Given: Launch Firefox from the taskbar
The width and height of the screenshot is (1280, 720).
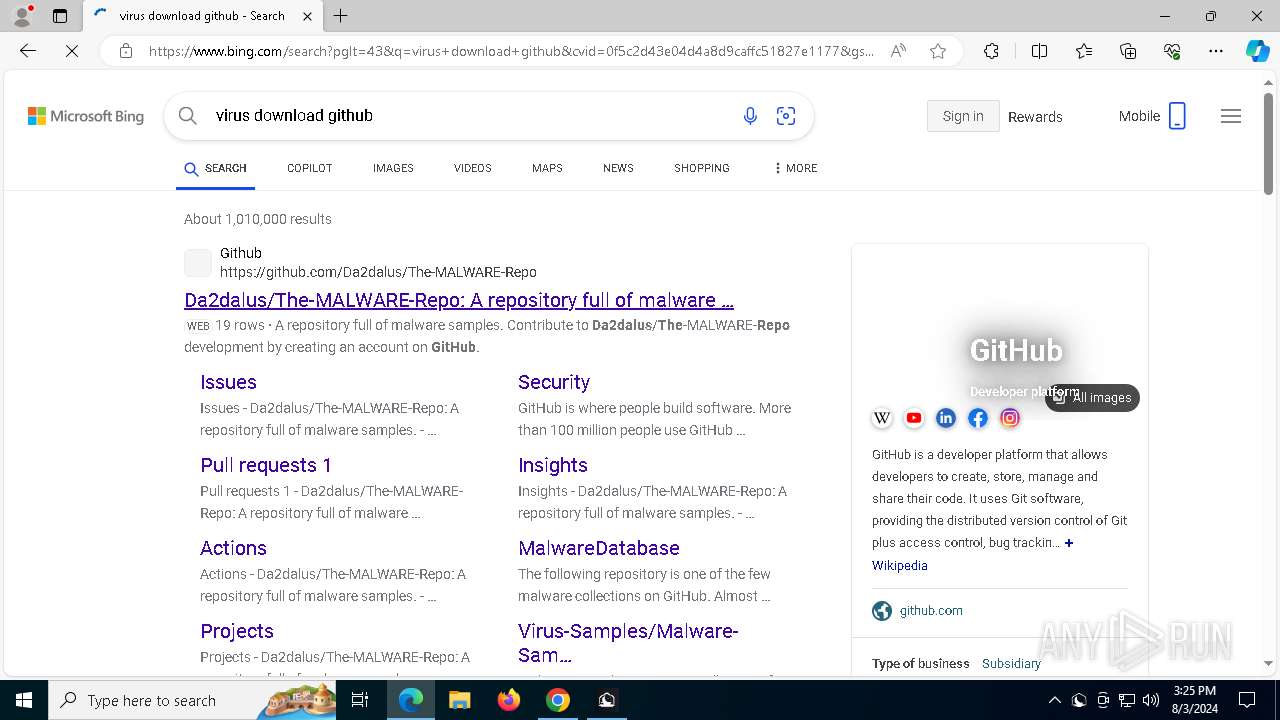Looking at the screenshot, I should click(509, 700).
